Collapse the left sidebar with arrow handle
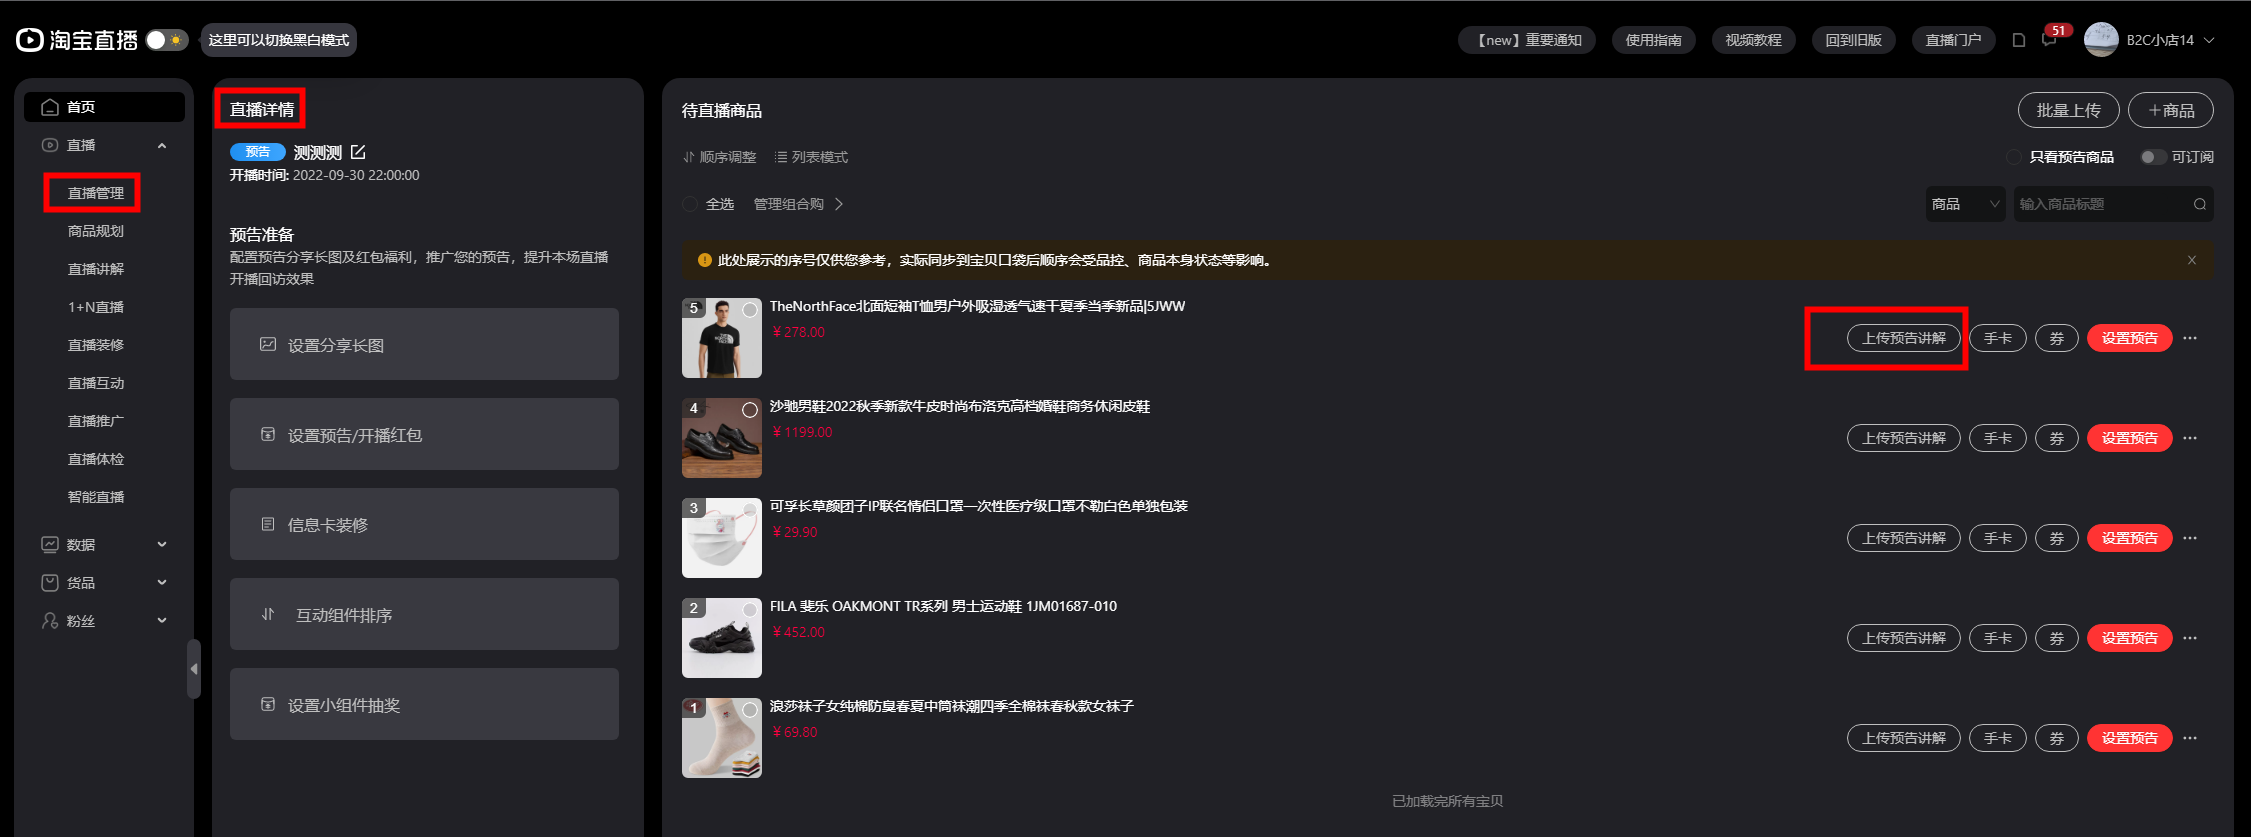The width and height of the screenshot is (2251, 837). pos(194,668)
